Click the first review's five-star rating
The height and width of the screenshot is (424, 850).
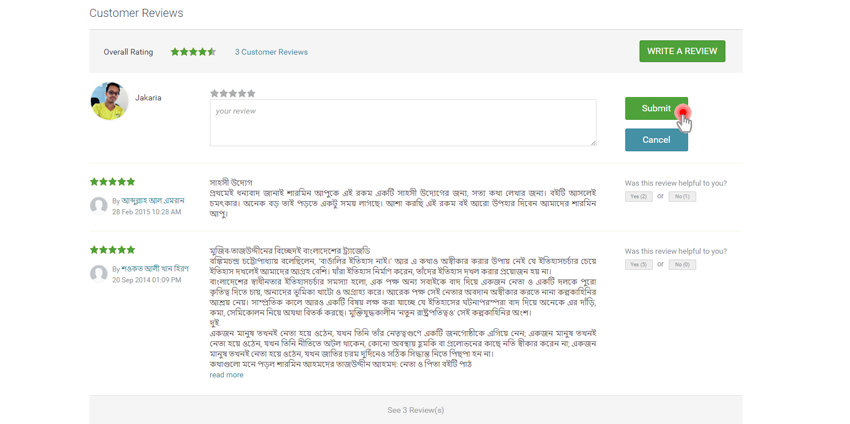click(112, 182)
